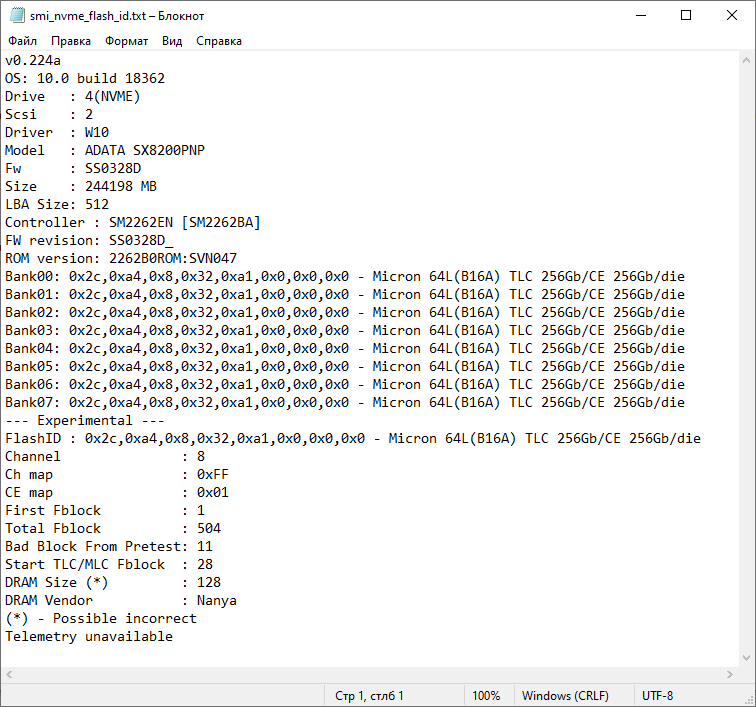Click the 'Drive : 4(NVME)' line
The height and width of the screenshot is (707, 756).
[73, 96]
